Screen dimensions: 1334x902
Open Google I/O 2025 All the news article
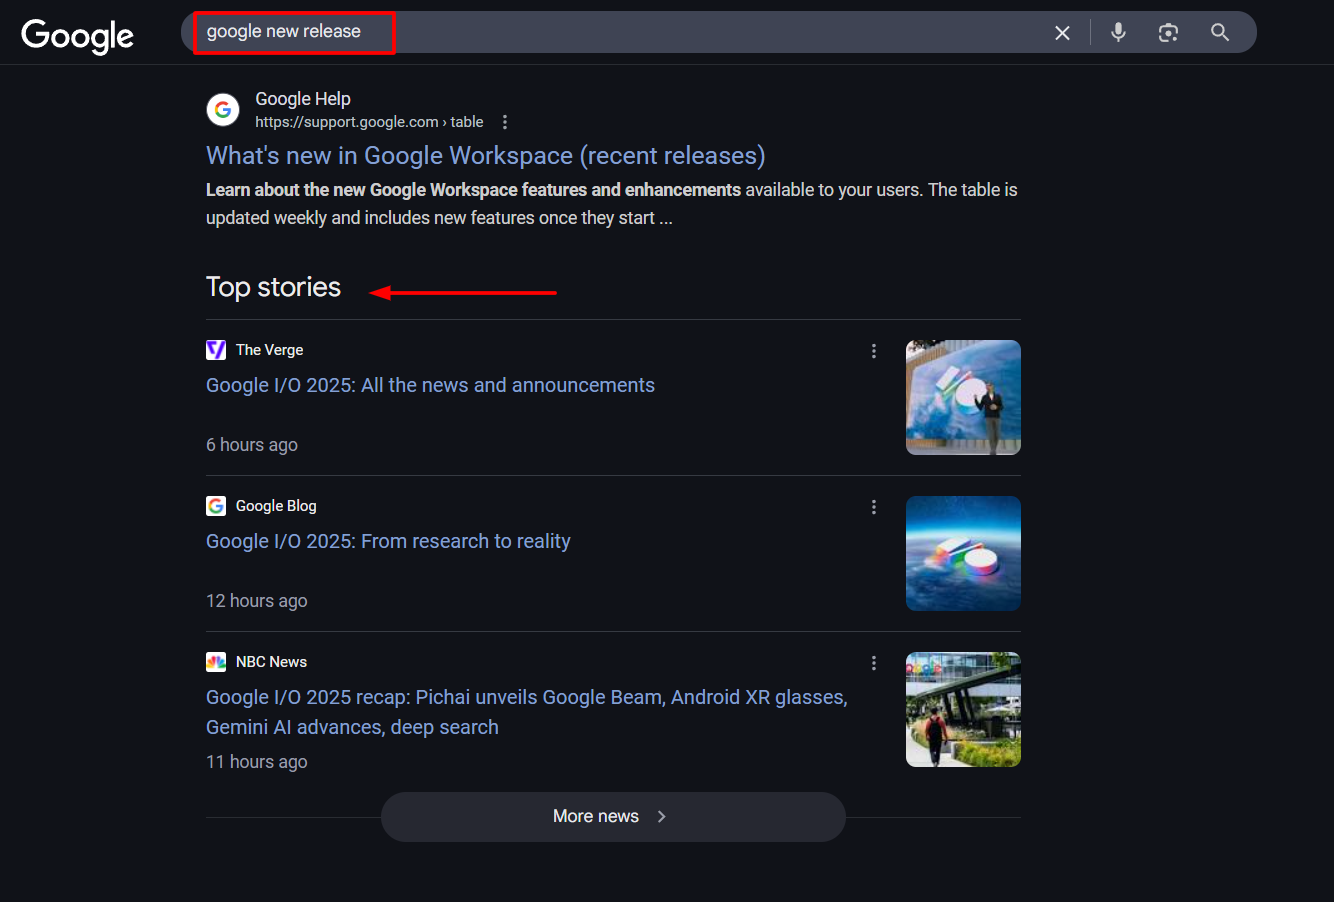click(x=430, y=385)
